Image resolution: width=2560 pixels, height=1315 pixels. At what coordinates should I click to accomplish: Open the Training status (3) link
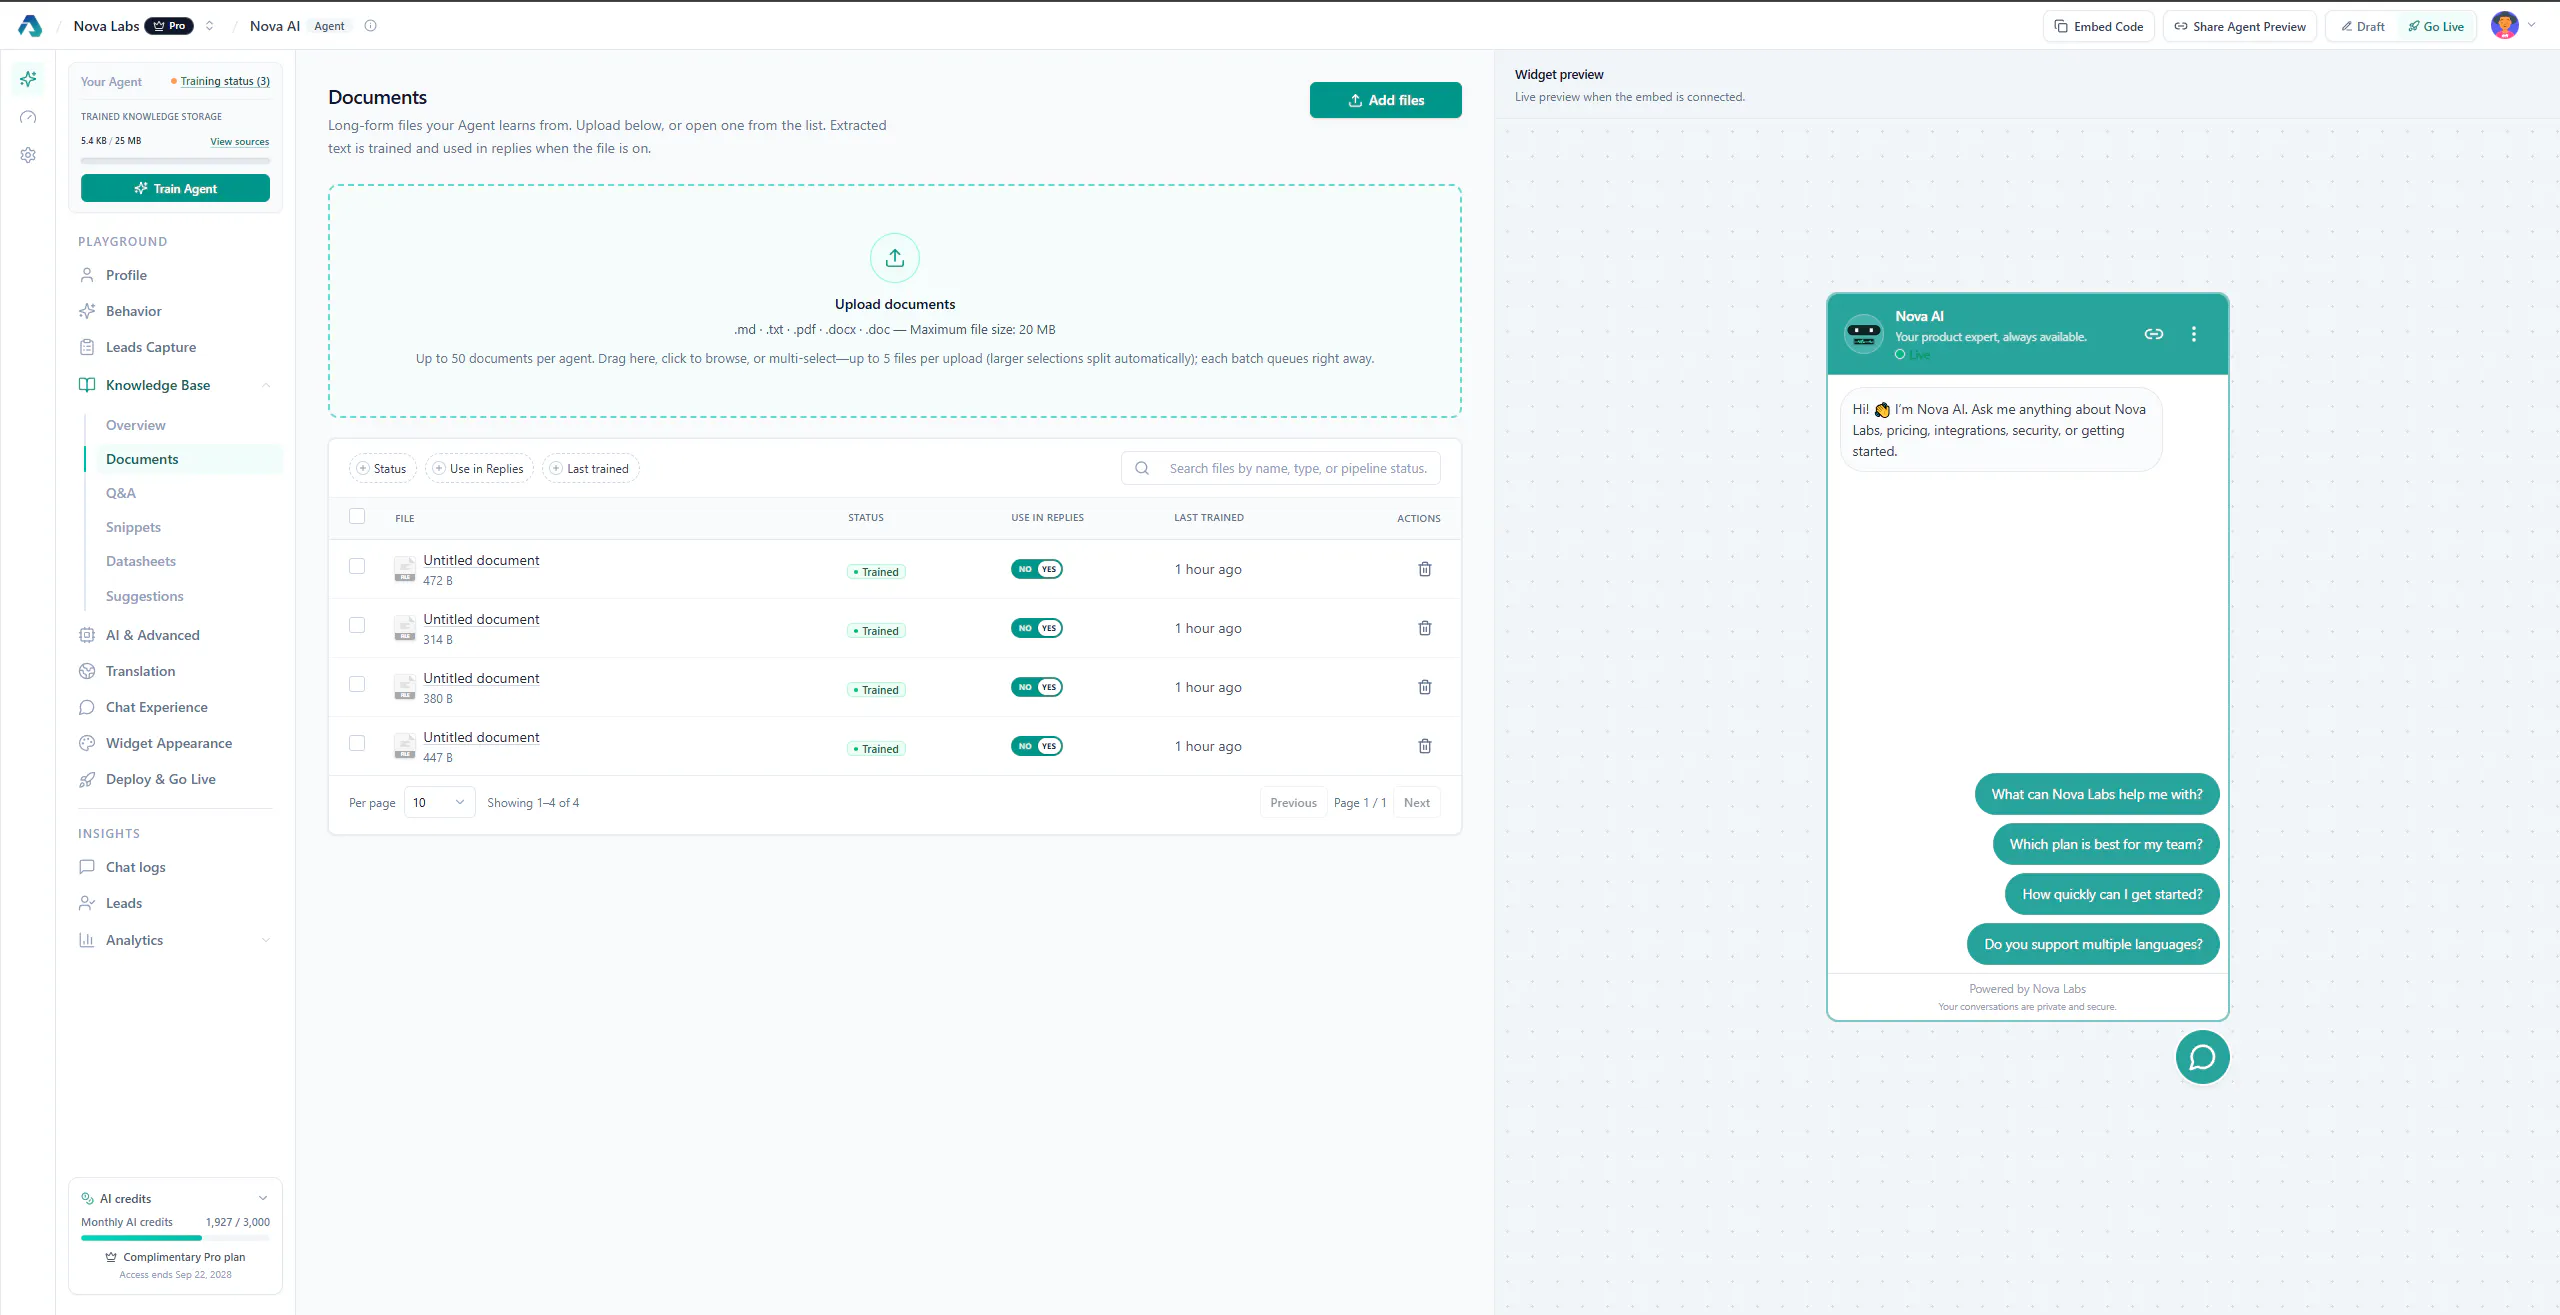(225, 81)
